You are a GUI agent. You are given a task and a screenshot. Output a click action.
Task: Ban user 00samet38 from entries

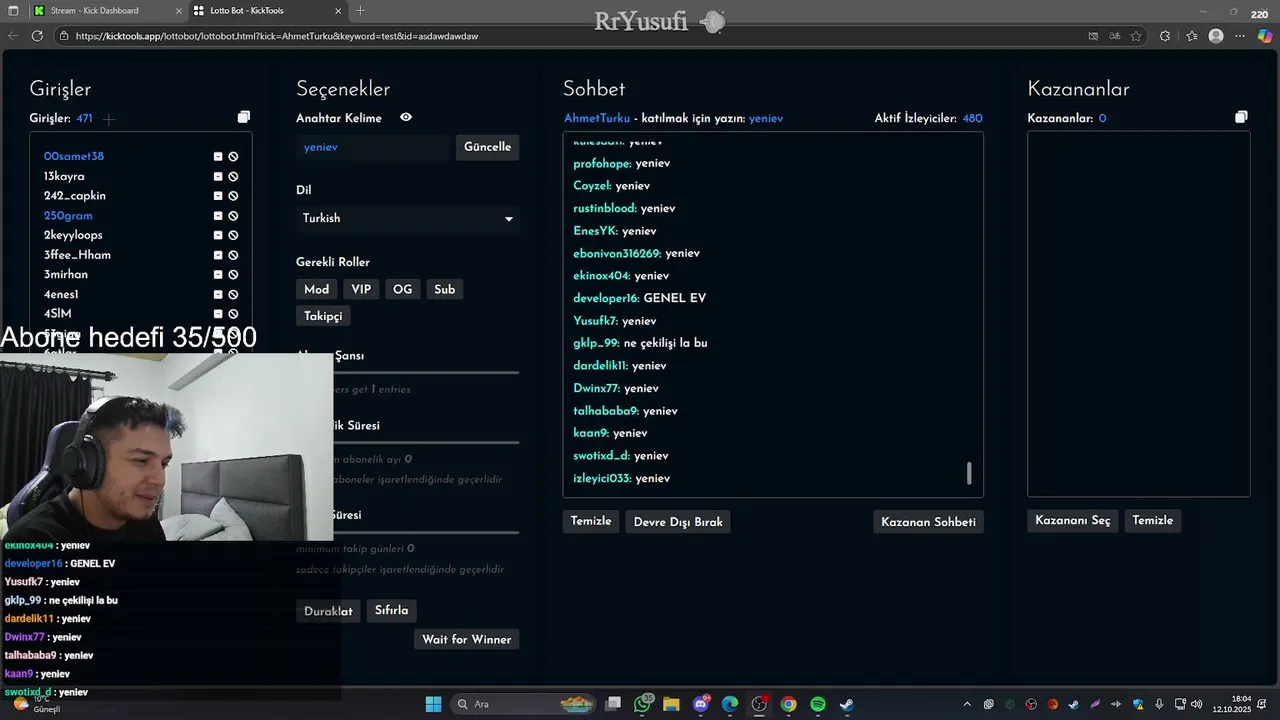233,157
